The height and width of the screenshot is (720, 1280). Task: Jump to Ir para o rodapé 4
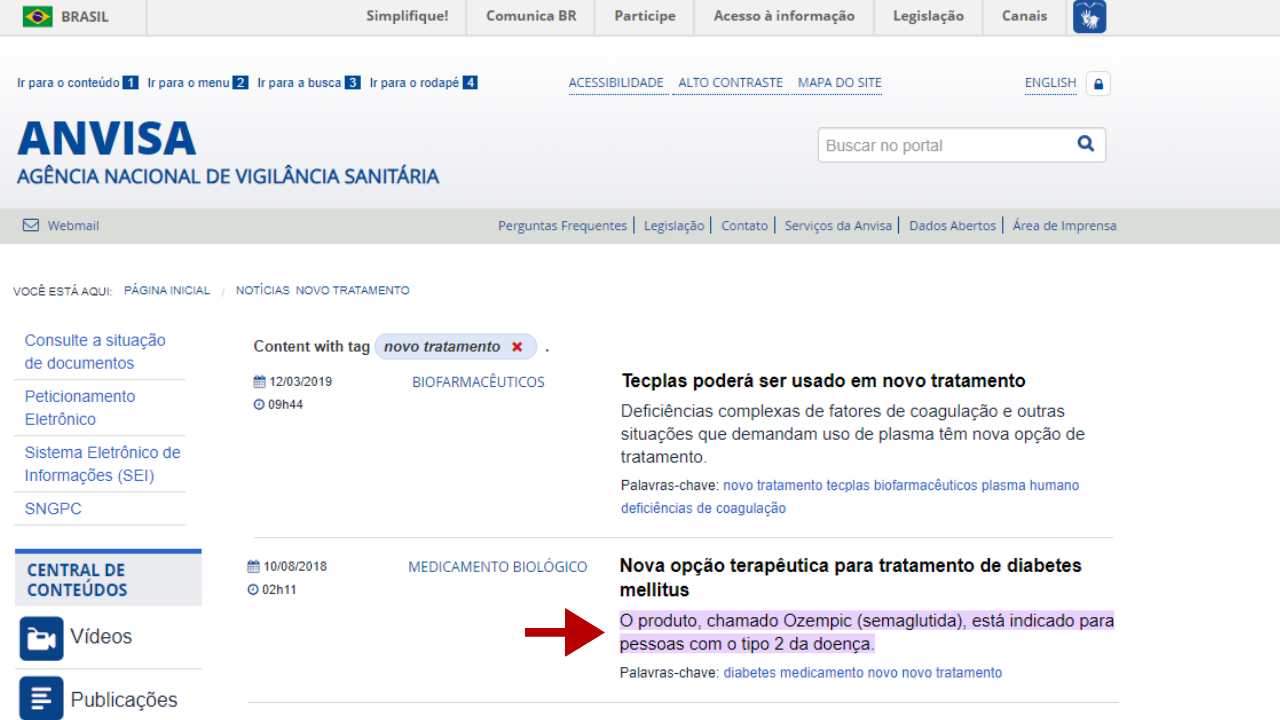pyautogui.click(x=423, y=83)
